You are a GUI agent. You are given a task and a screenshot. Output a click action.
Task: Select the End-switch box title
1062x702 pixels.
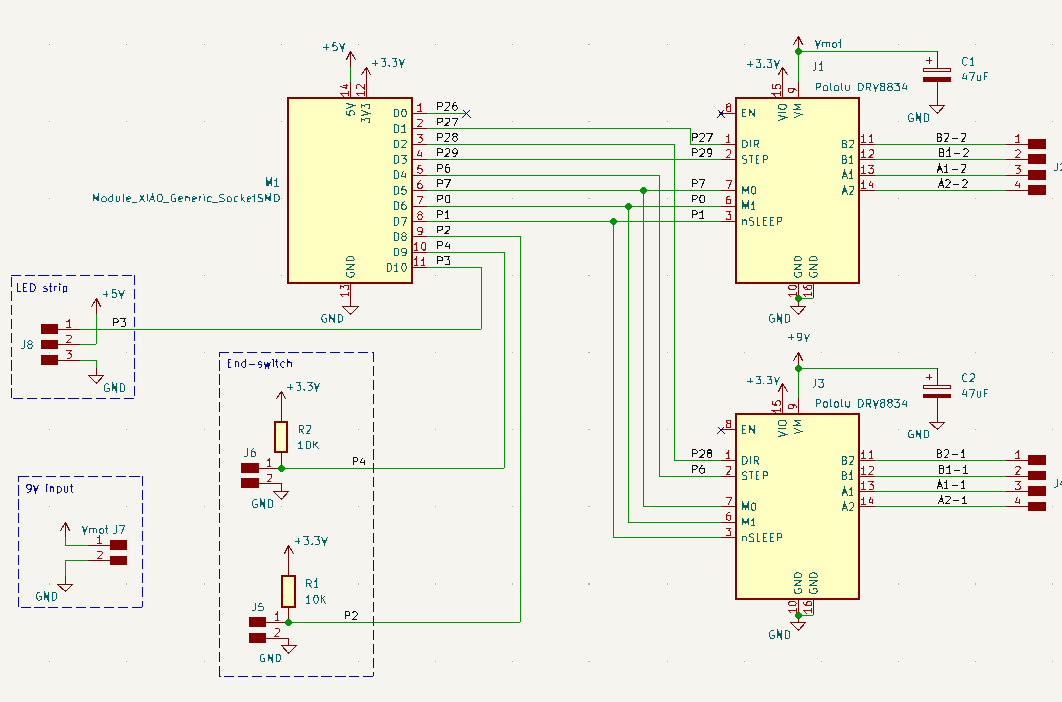[259, 364]
